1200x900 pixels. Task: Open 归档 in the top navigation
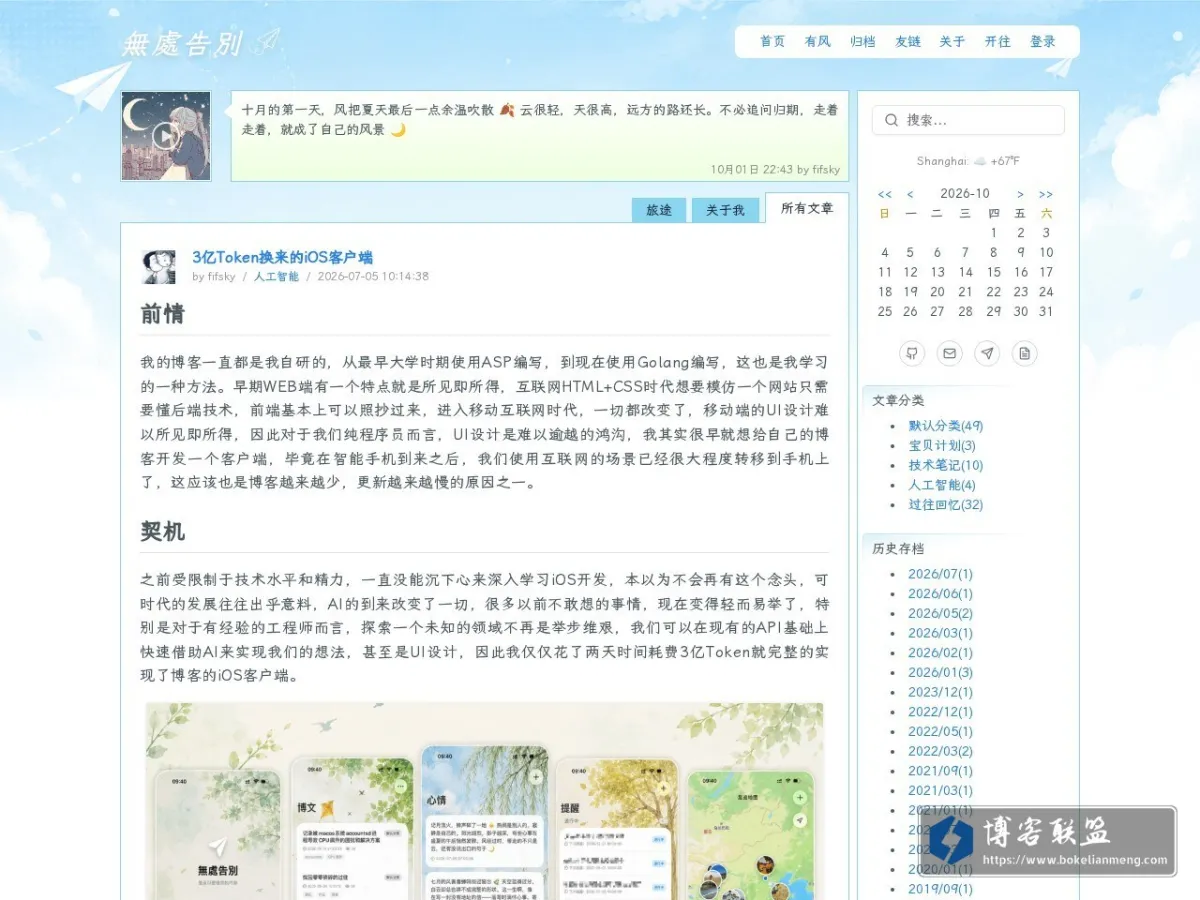click(x=862, y=41)
